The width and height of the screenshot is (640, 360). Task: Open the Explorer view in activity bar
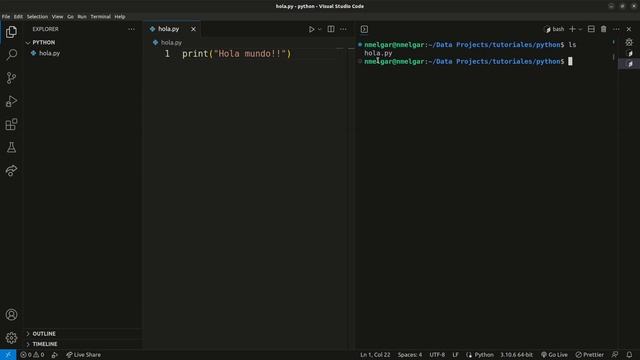(11, 32)
